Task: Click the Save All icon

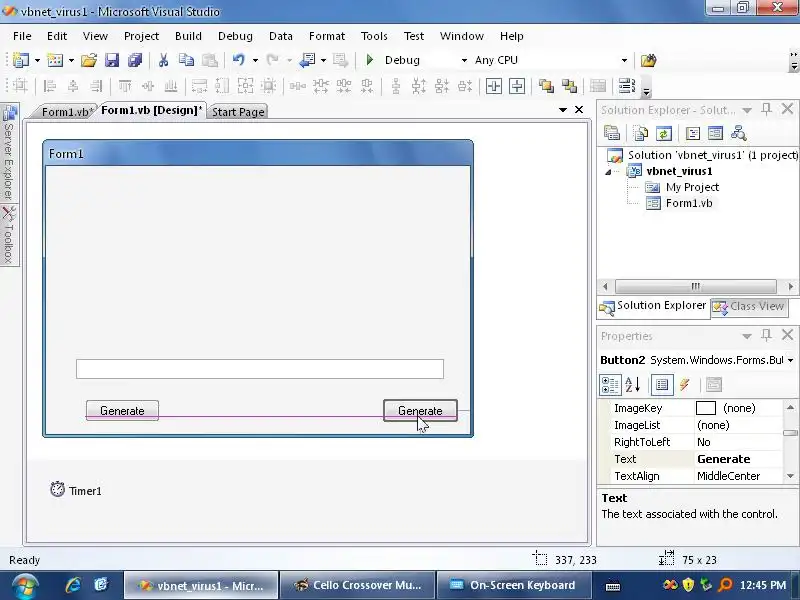Action: tap(135, 60)
